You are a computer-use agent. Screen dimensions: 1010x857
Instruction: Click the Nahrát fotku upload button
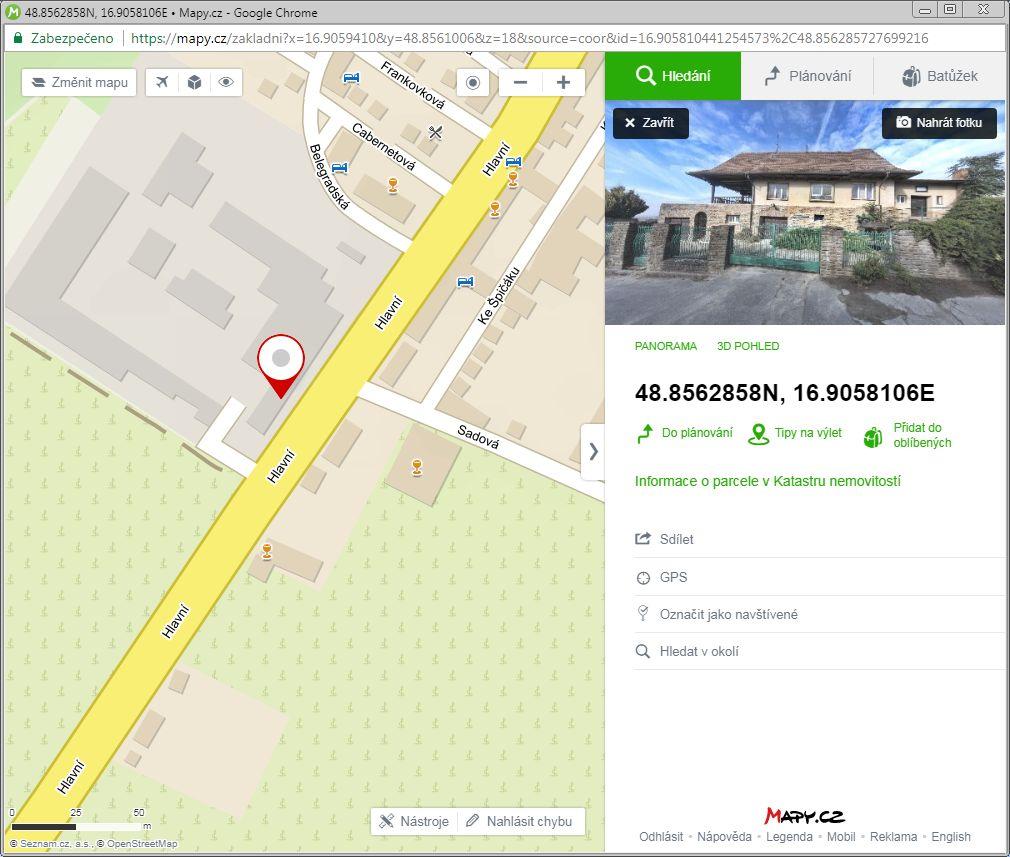pos(939,123)
